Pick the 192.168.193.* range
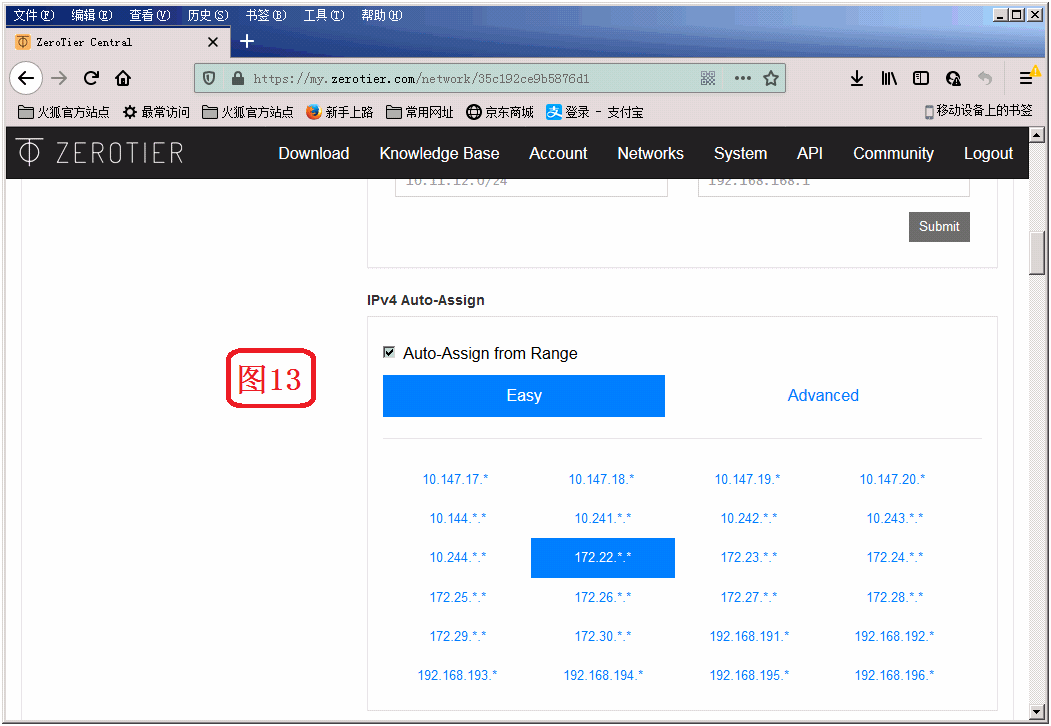The width and height of the screenshot is (1051, 726). [457, 675]
